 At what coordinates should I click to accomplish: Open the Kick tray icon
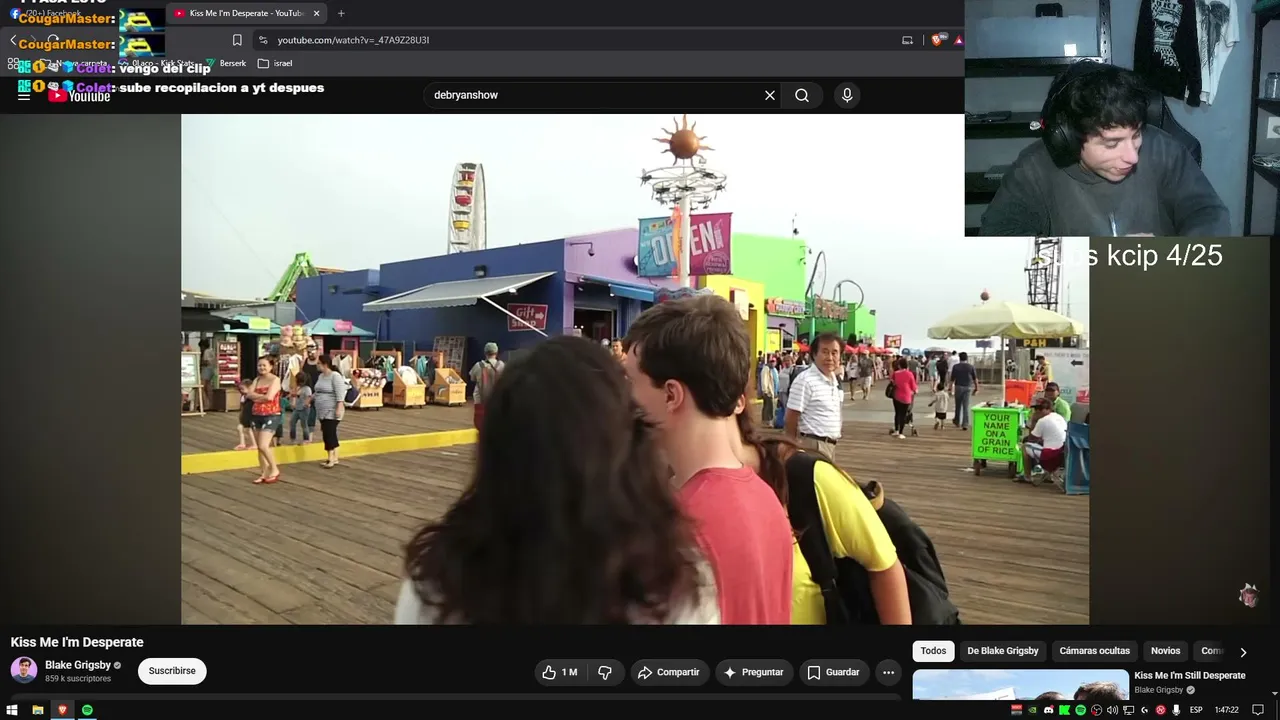click(1064, 710)
